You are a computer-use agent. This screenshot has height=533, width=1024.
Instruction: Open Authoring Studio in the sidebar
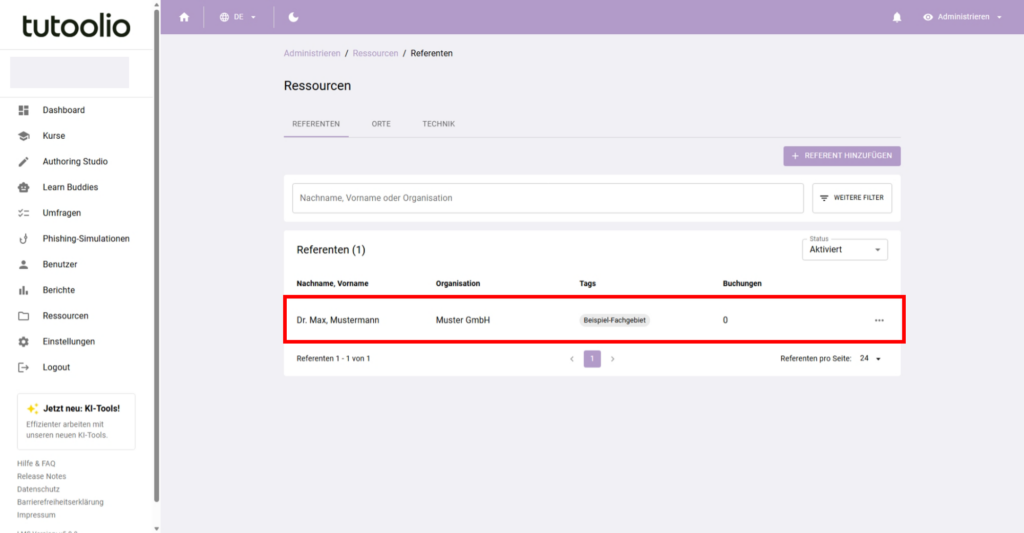tap(76, 161)
